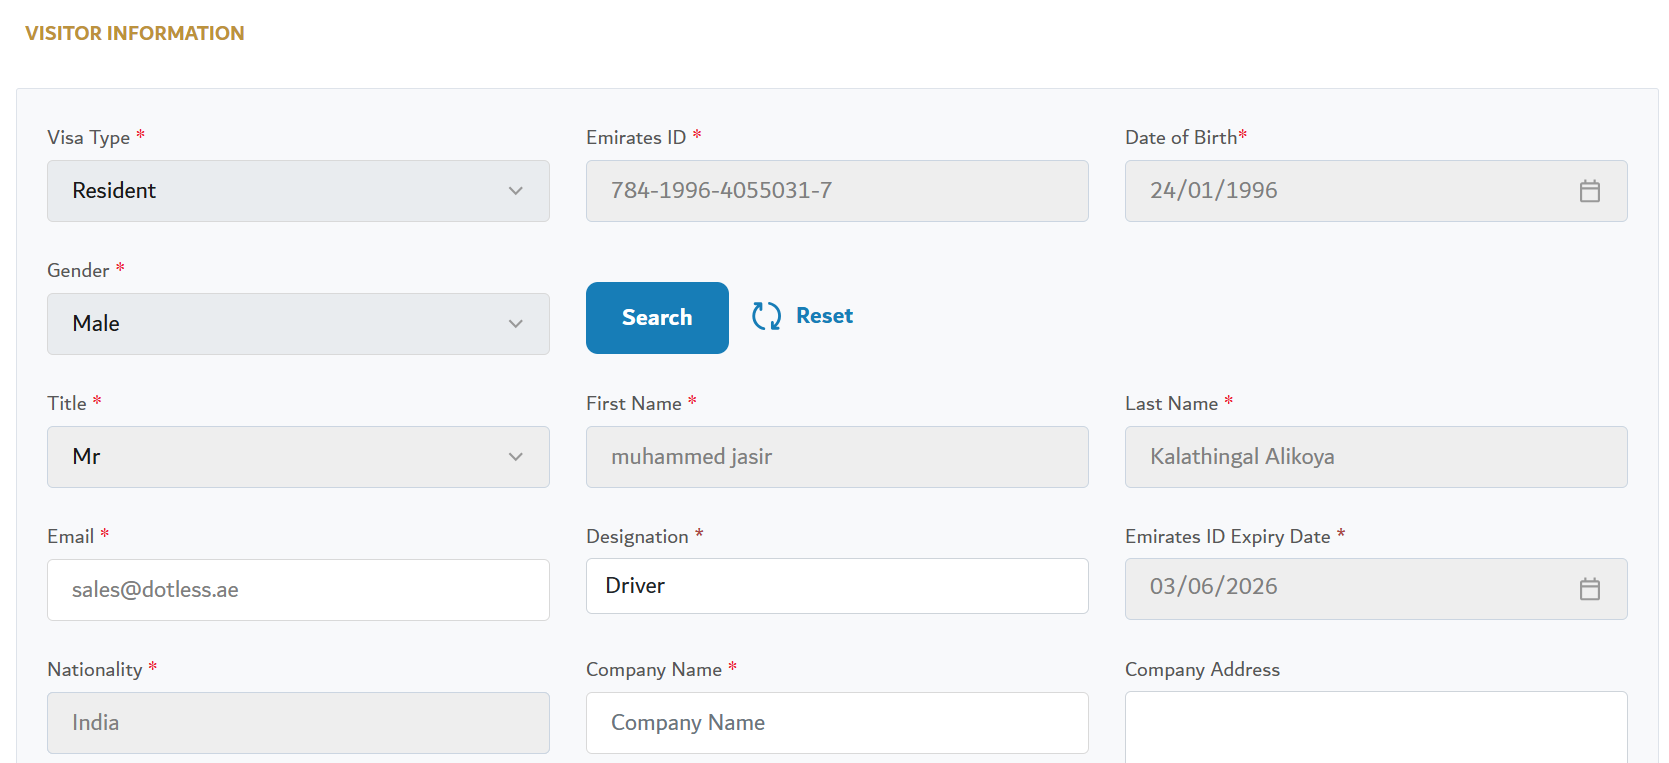Focus the Company Address text area
Viewport: 1669px width, 763px height.
click(1375, 728)
